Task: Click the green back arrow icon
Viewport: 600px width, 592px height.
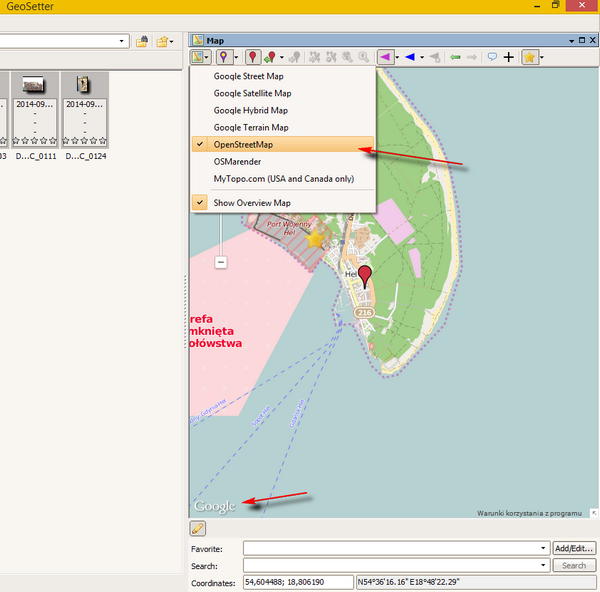Action: coord(455,57)
